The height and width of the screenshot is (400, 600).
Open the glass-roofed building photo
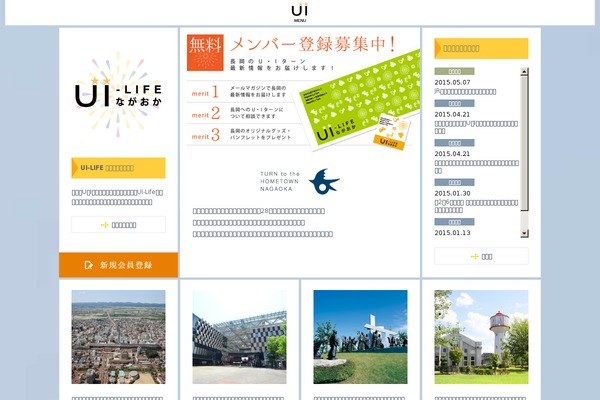tap(239, 337)
